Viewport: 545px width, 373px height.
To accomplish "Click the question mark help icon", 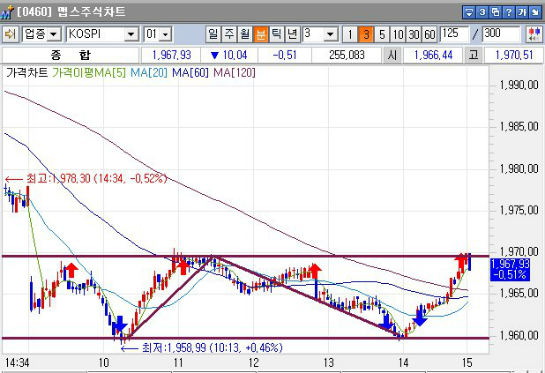I will point(509,13).
